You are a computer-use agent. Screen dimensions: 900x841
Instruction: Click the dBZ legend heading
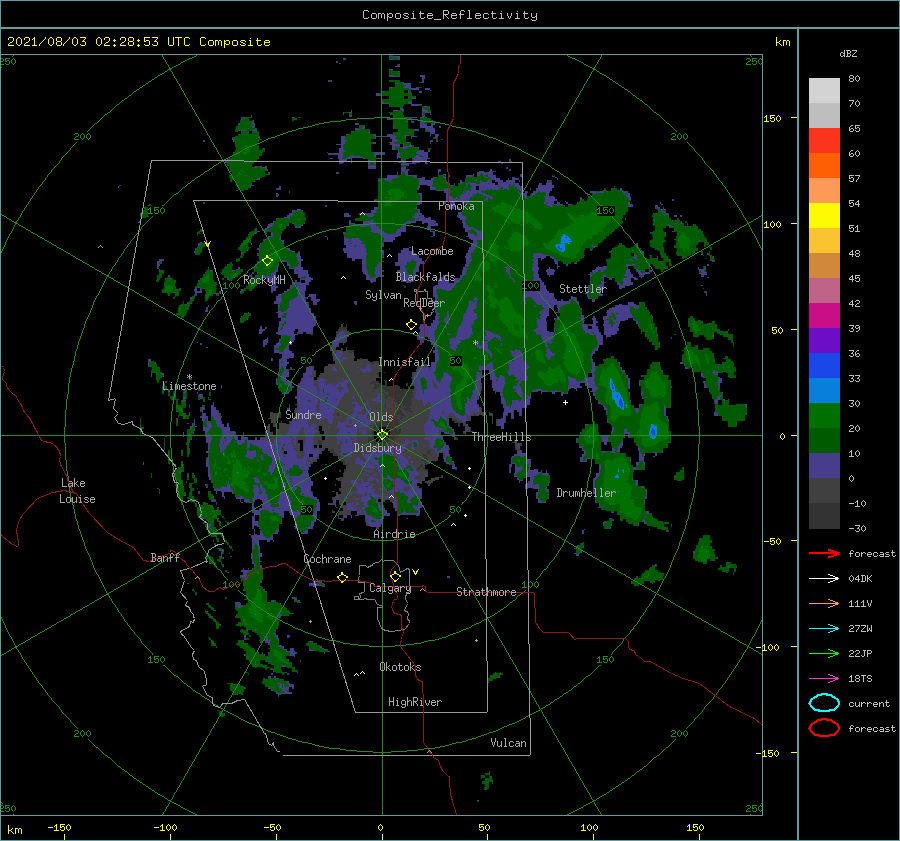848,53
